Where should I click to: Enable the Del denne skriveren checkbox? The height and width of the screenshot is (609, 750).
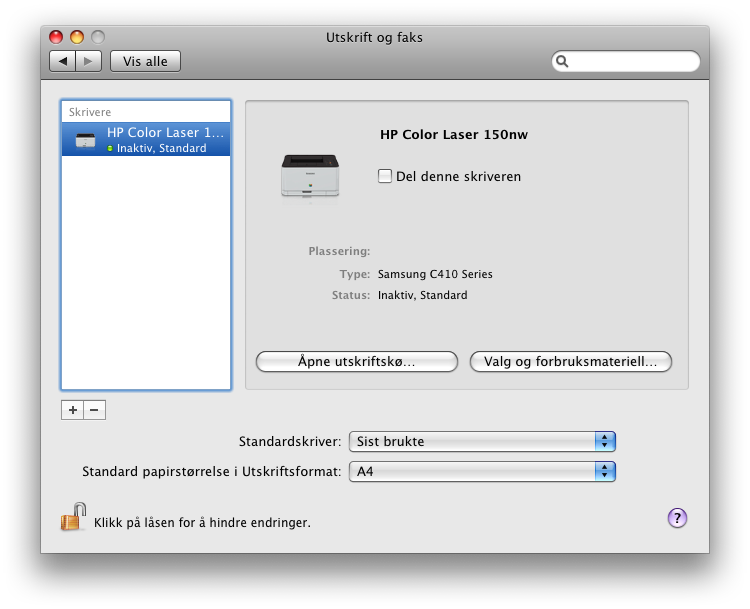click(385, 176)
